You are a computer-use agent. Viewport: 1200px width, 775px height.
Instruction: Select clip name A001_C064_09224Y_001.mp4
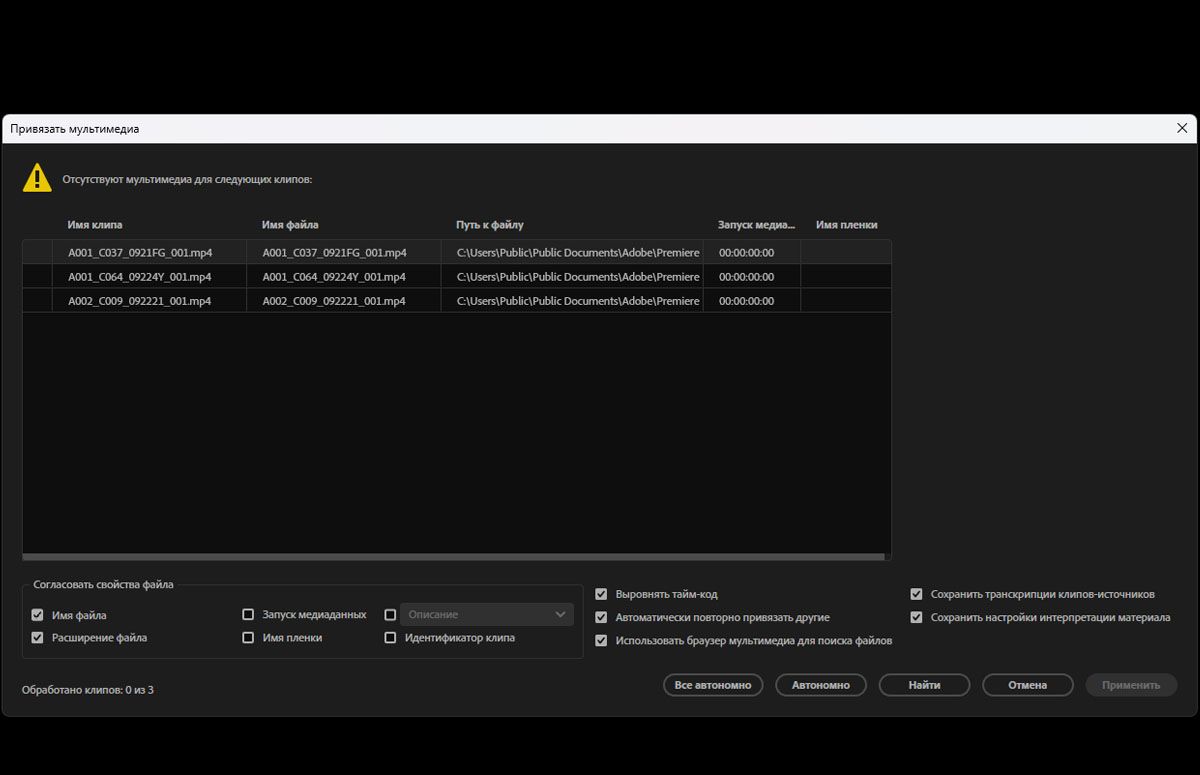[x=140, y=276]
